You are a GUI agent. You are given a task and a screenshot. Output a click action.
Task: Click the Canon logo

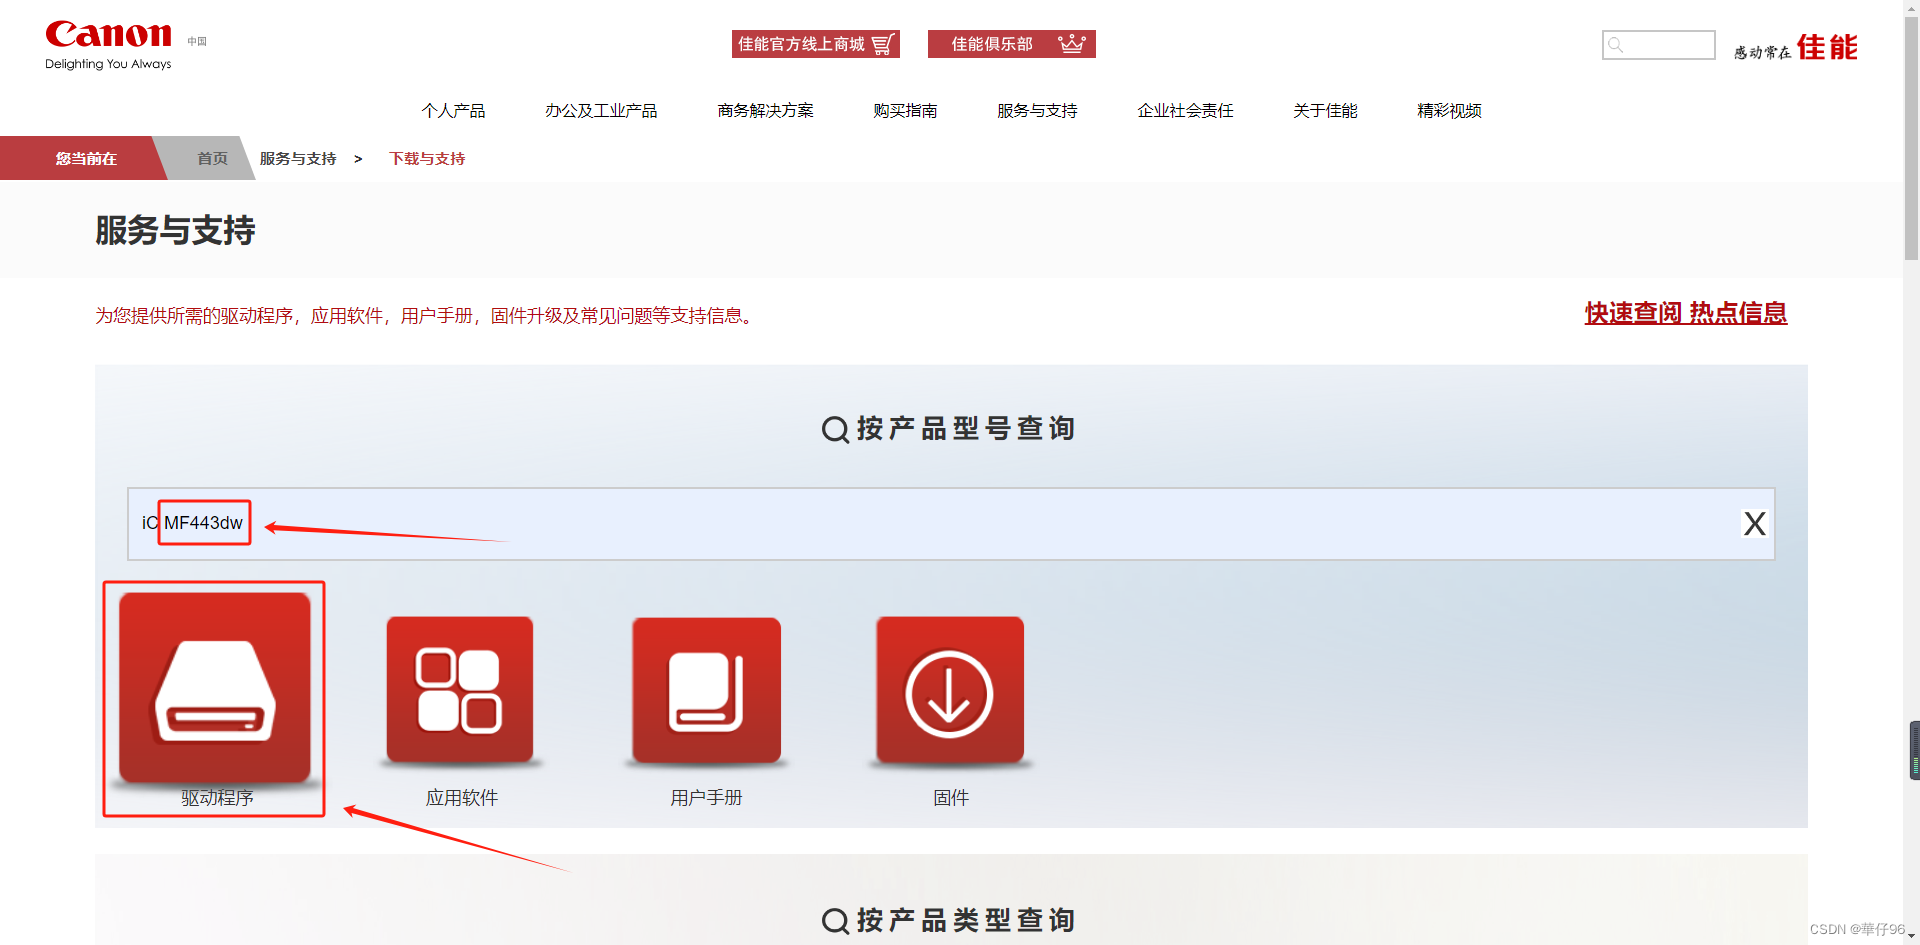tap(108, 45)
